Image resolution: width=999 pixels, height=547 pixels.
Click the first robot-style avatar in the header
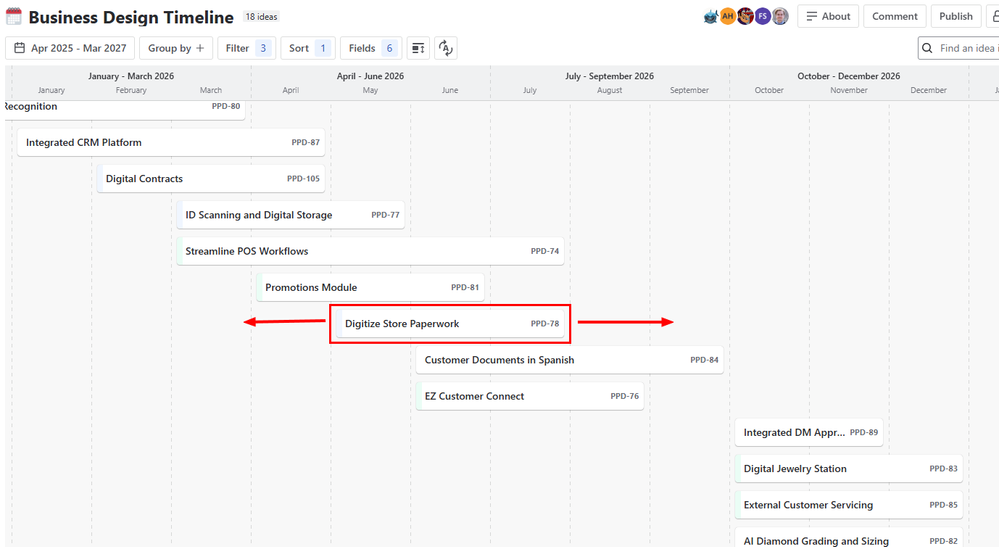pos(710,17)
